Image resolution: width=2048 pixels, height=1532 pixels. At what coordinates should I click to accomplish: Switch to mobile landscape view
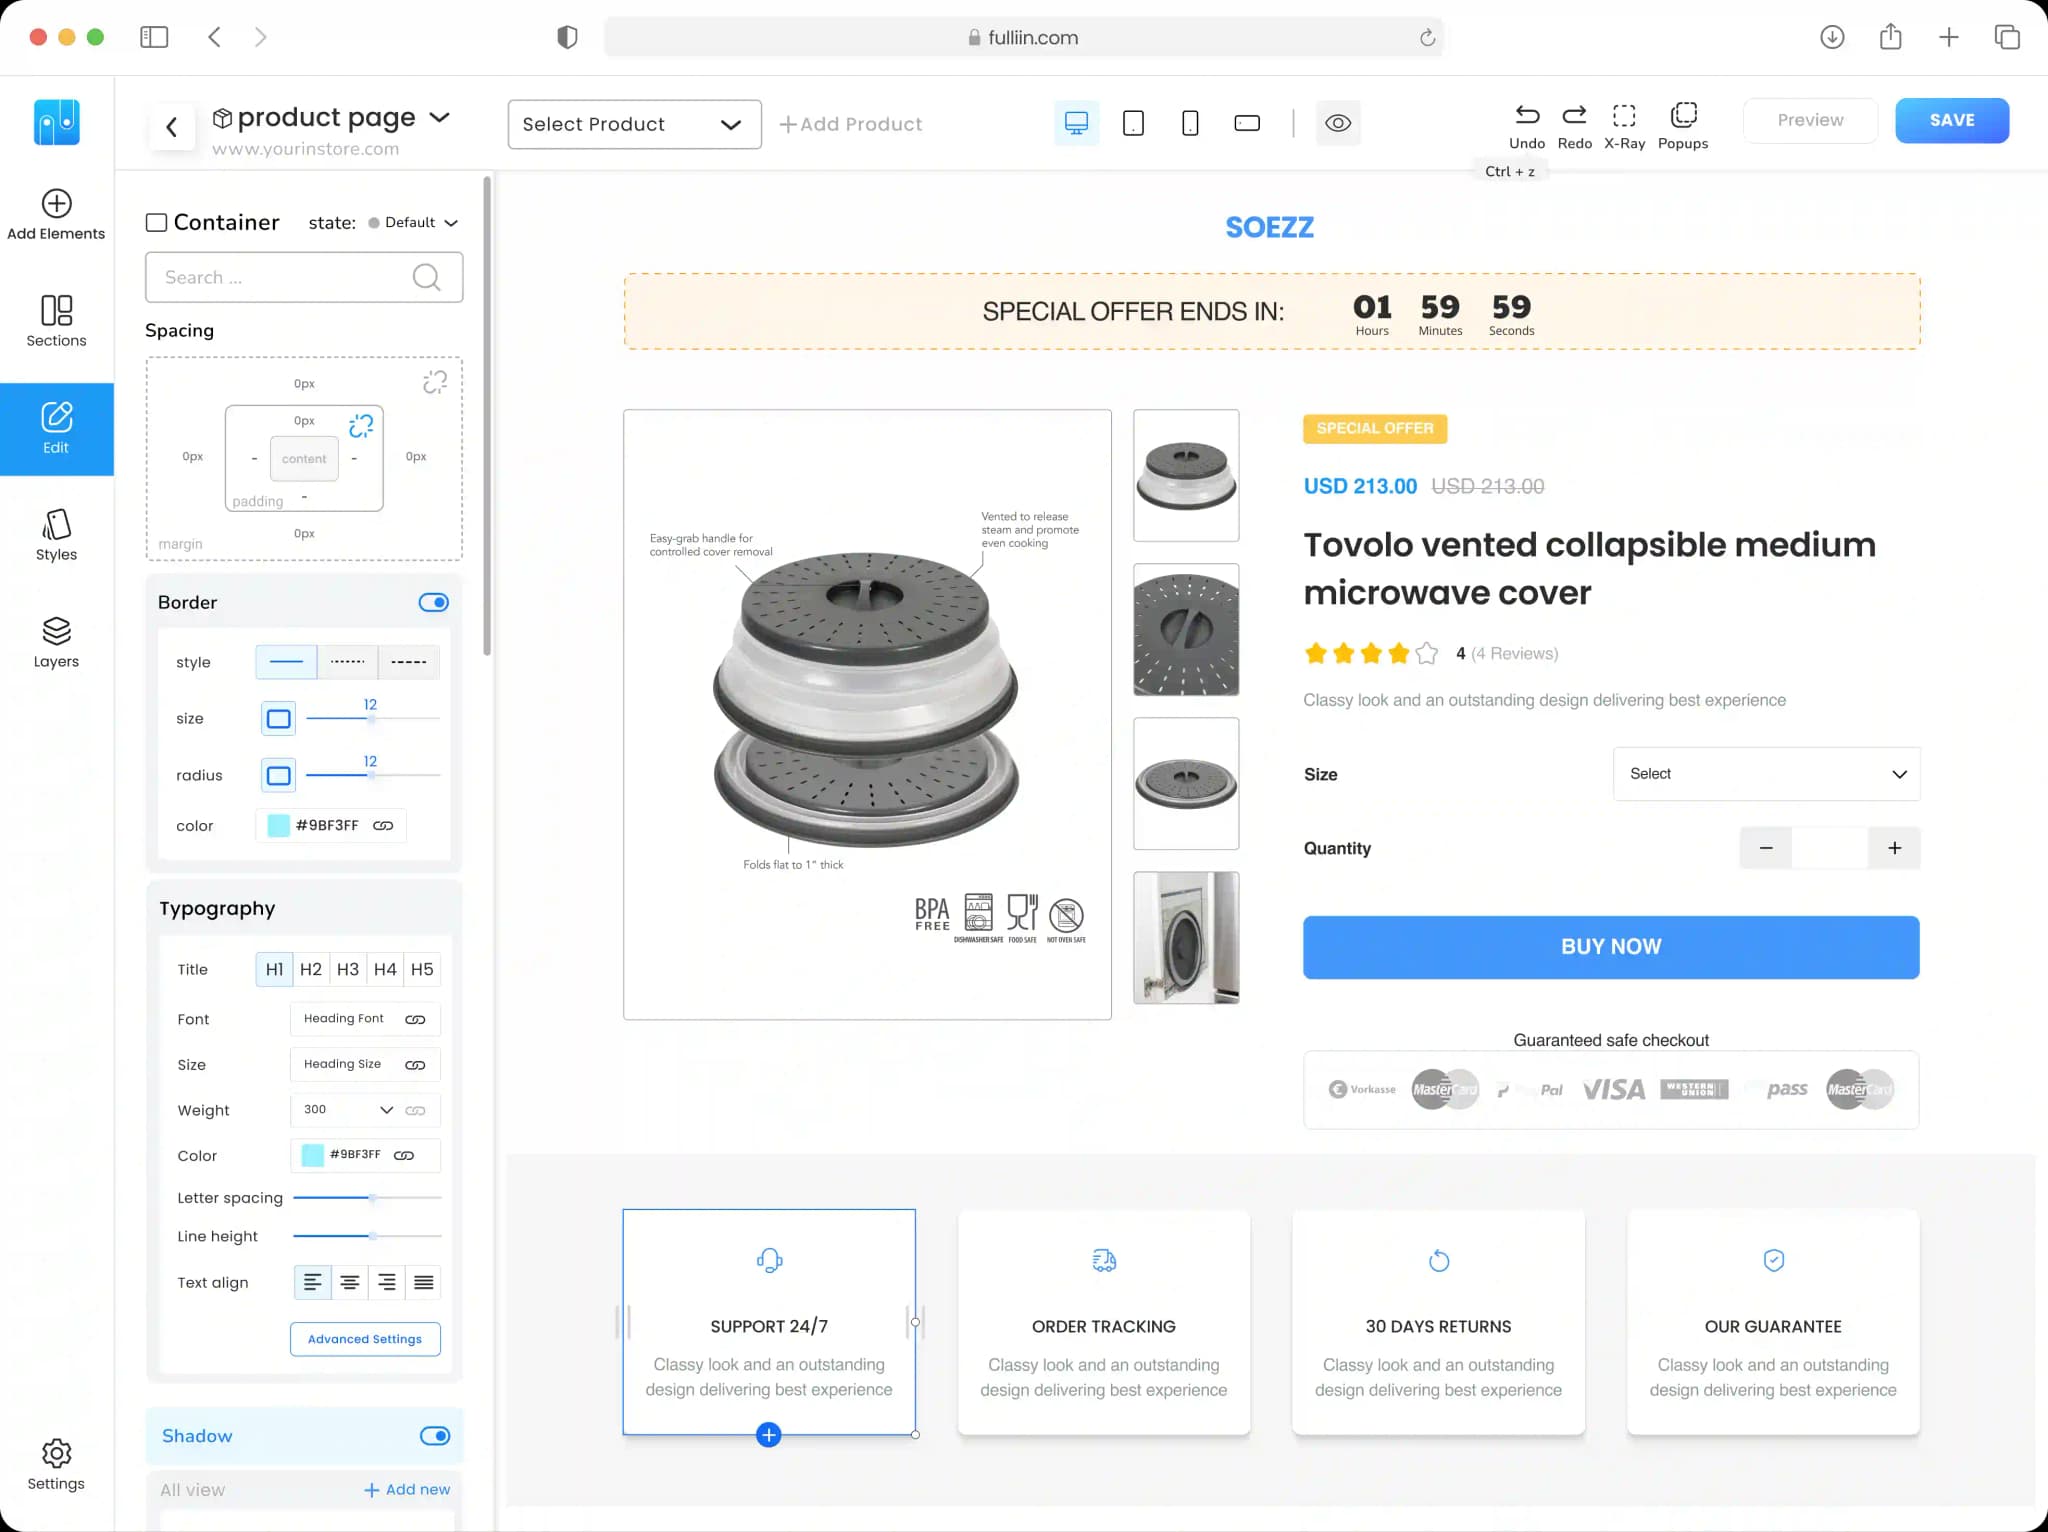pyautogui.click(x=1247, y=123)
